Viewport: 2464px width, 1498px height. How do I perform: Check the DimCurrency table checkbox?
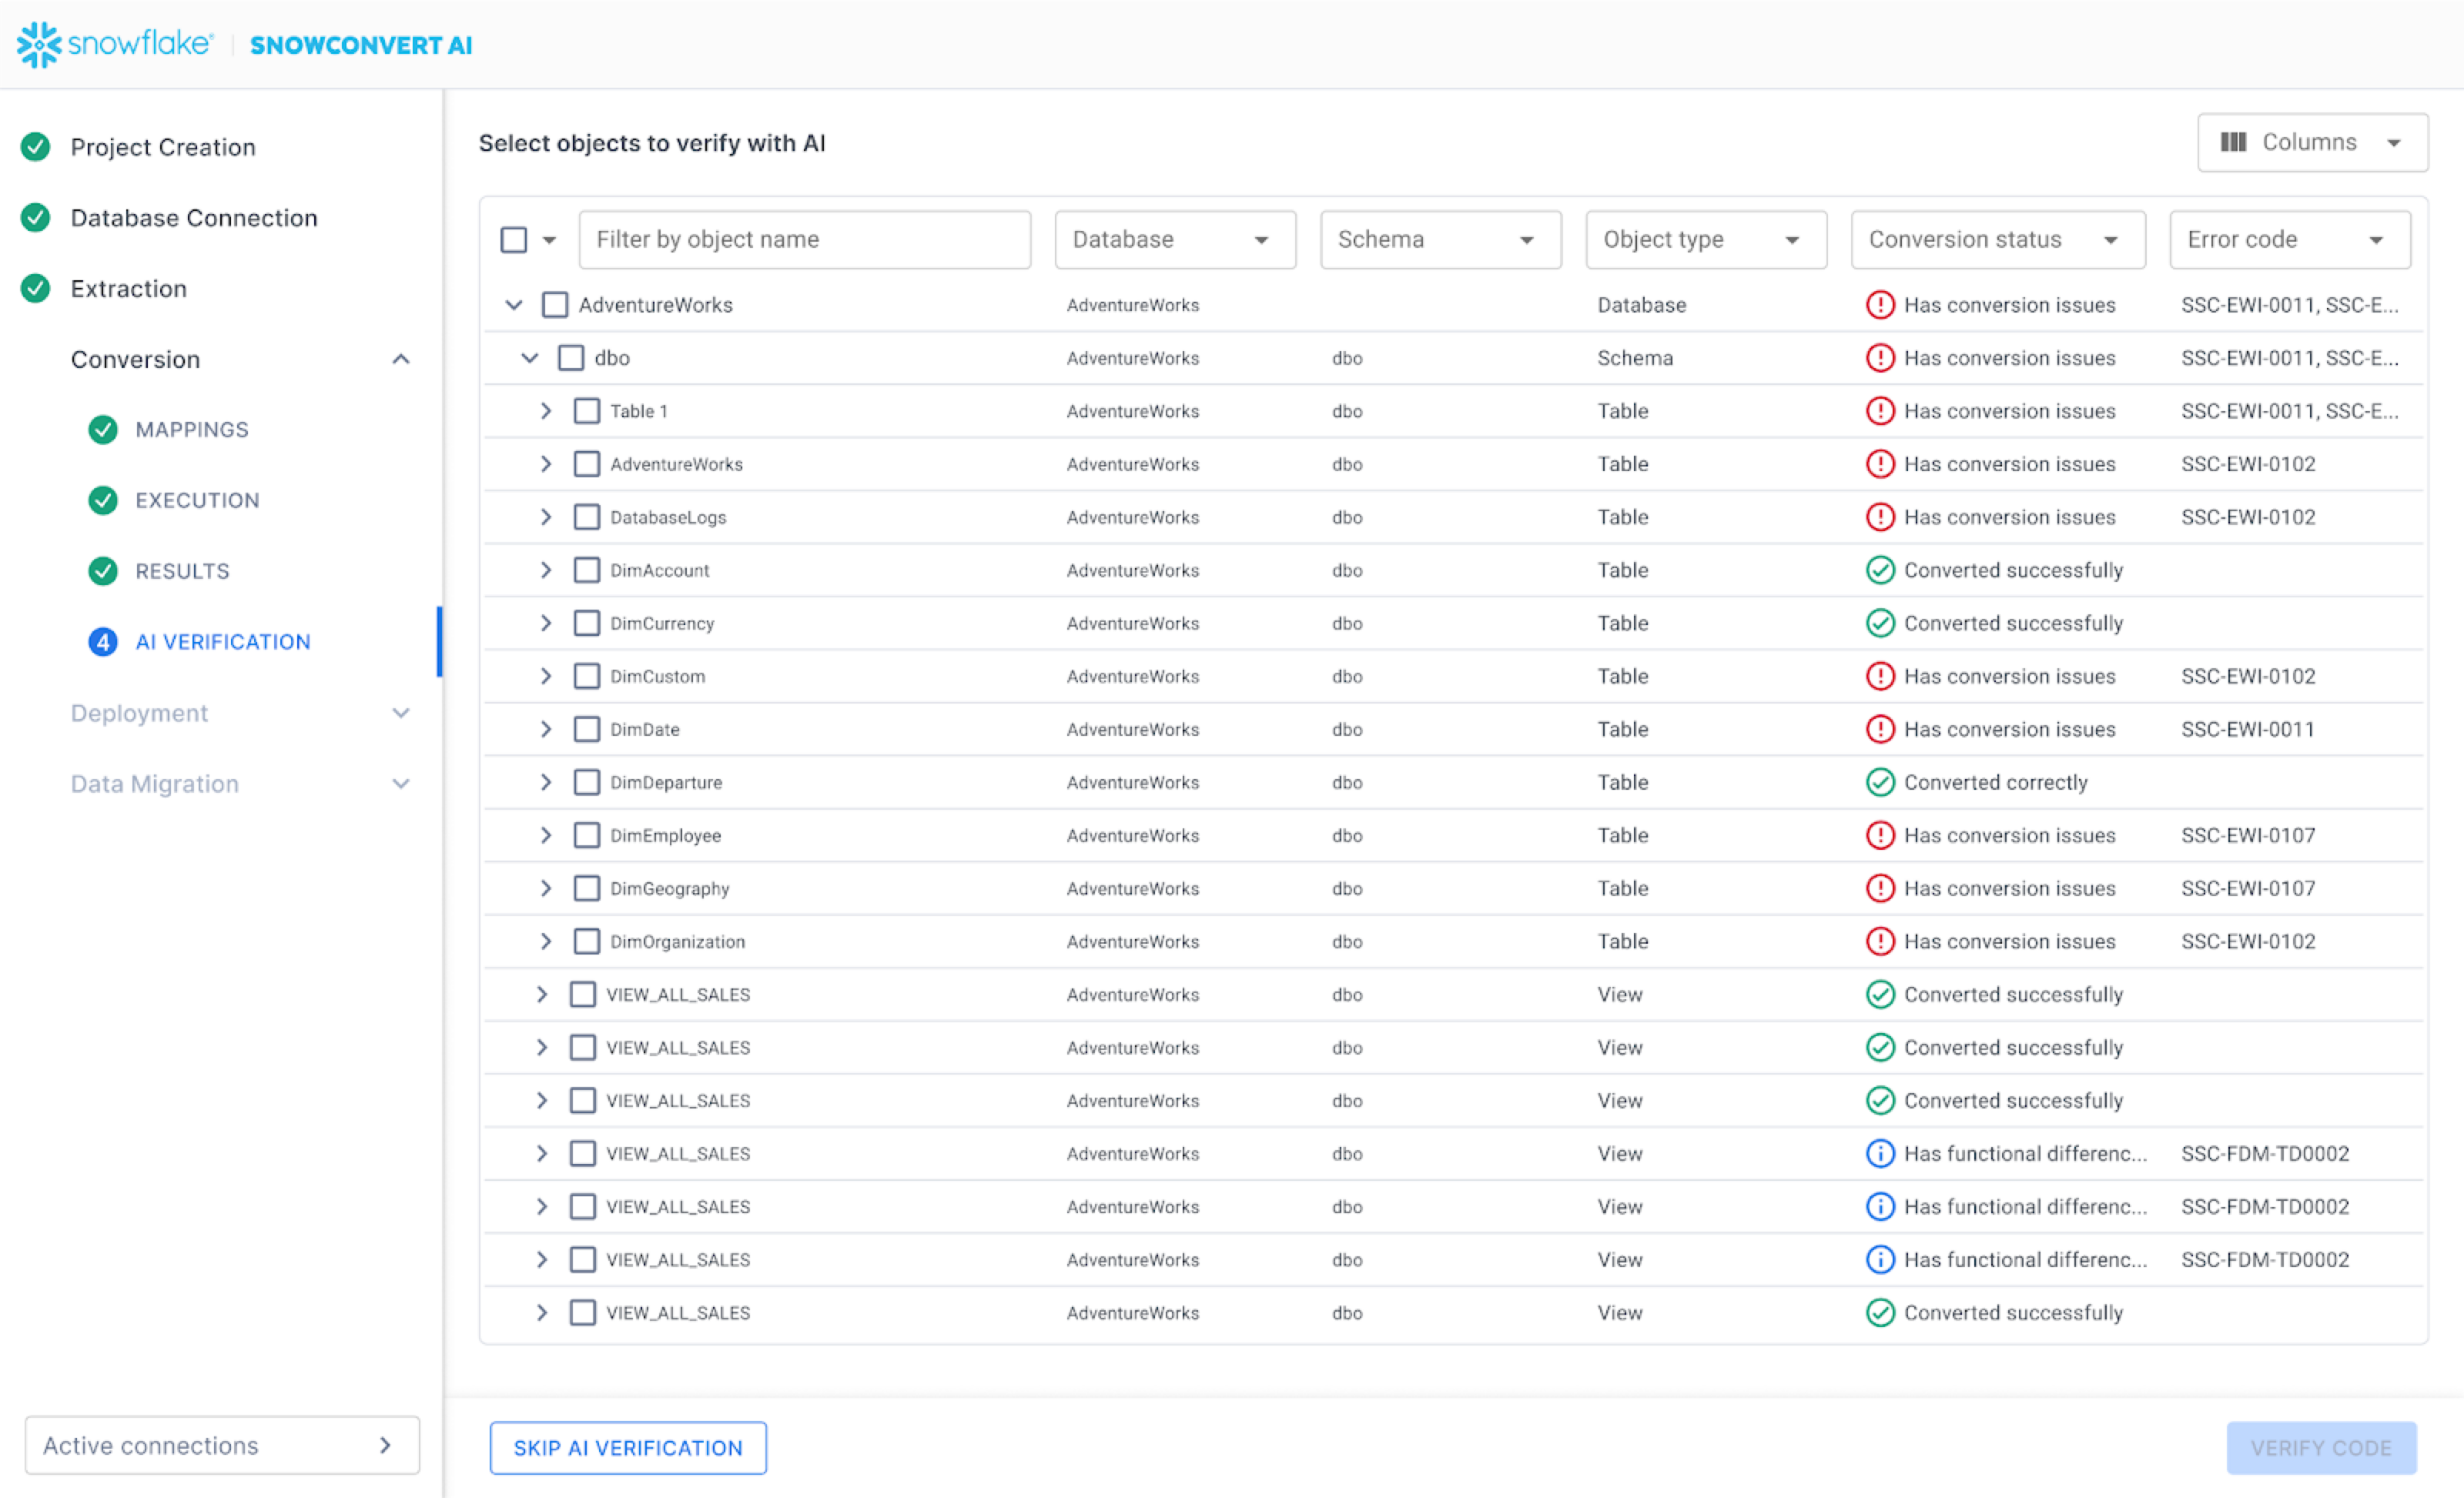point(587,623)
